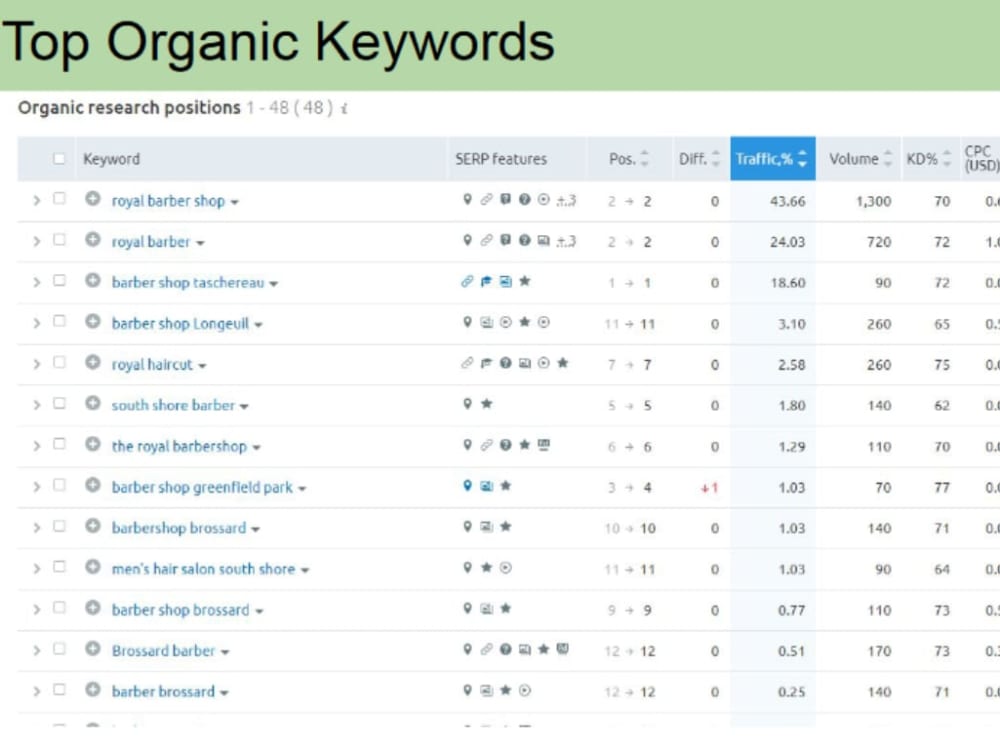Click the plus icon beside royal haircut
1000x750 pixels.
(92, 362)
